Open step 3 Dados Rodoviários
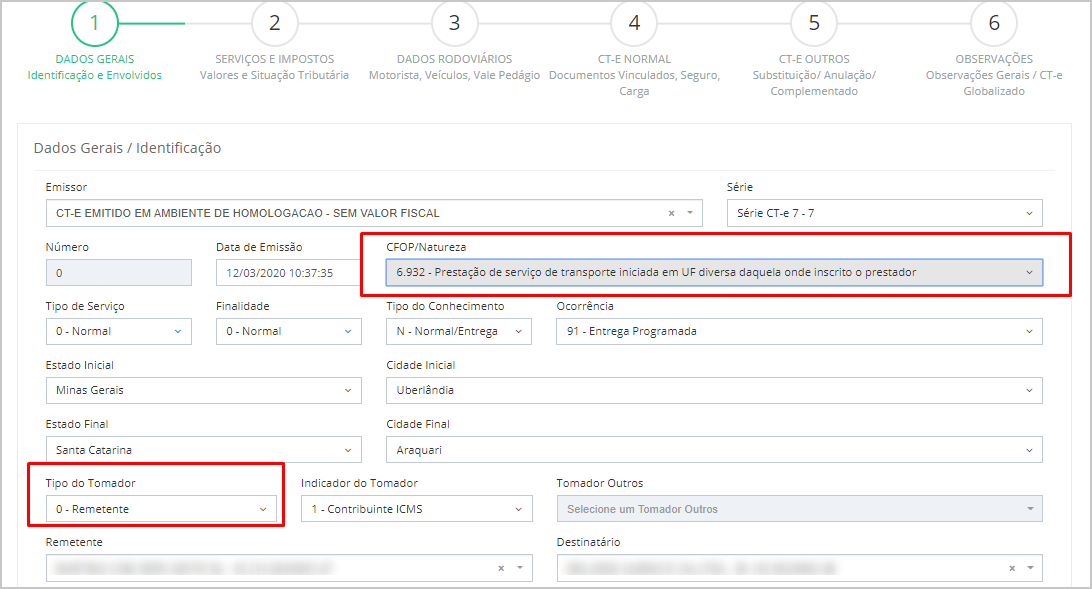The width and height of the screenshot is (1092, 589). (x=454, y=23)
